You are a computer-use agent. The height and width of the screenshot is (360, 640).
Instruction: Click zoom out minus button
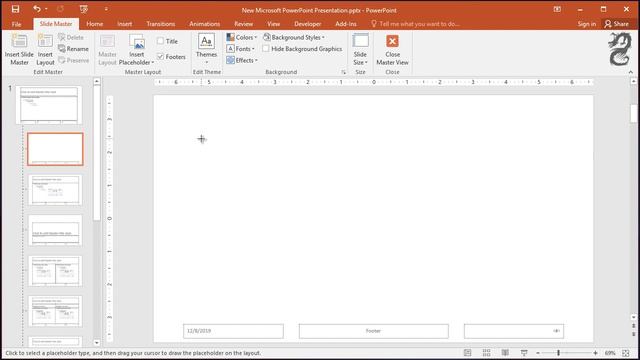[538, 353]
